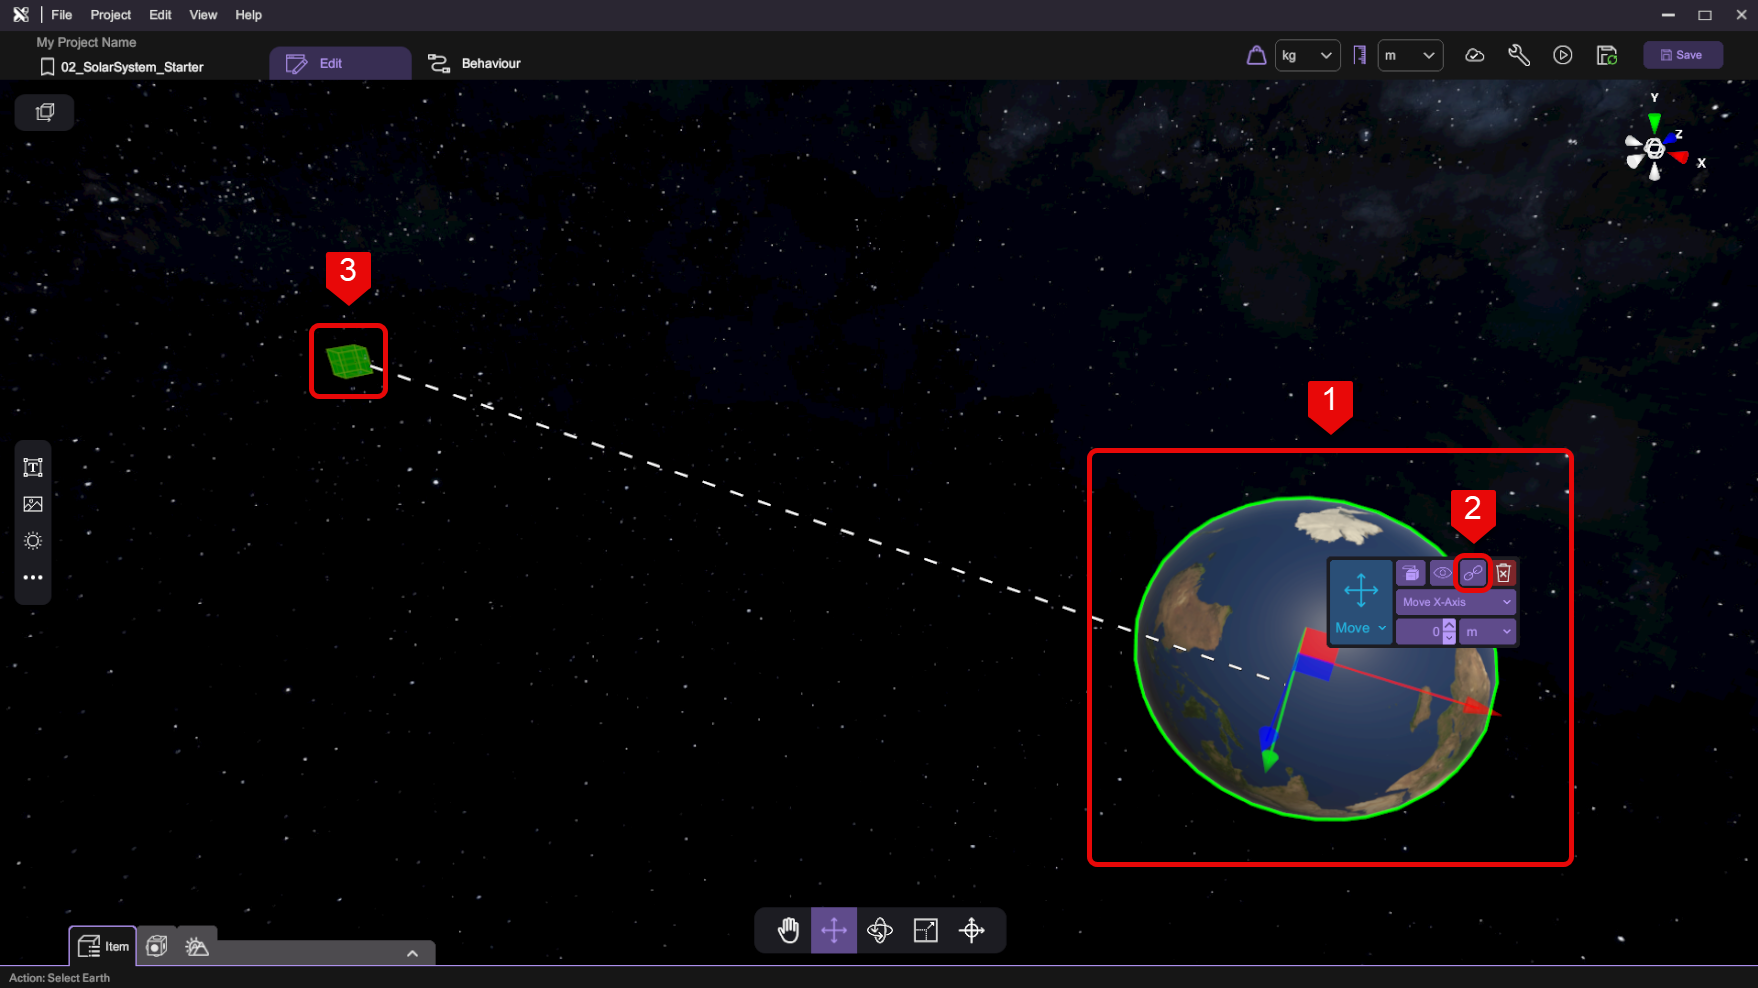Select the focus target tool in bottom toolbar
The width and height of the screenshot is (1758, 988).
tap(972, 931)
